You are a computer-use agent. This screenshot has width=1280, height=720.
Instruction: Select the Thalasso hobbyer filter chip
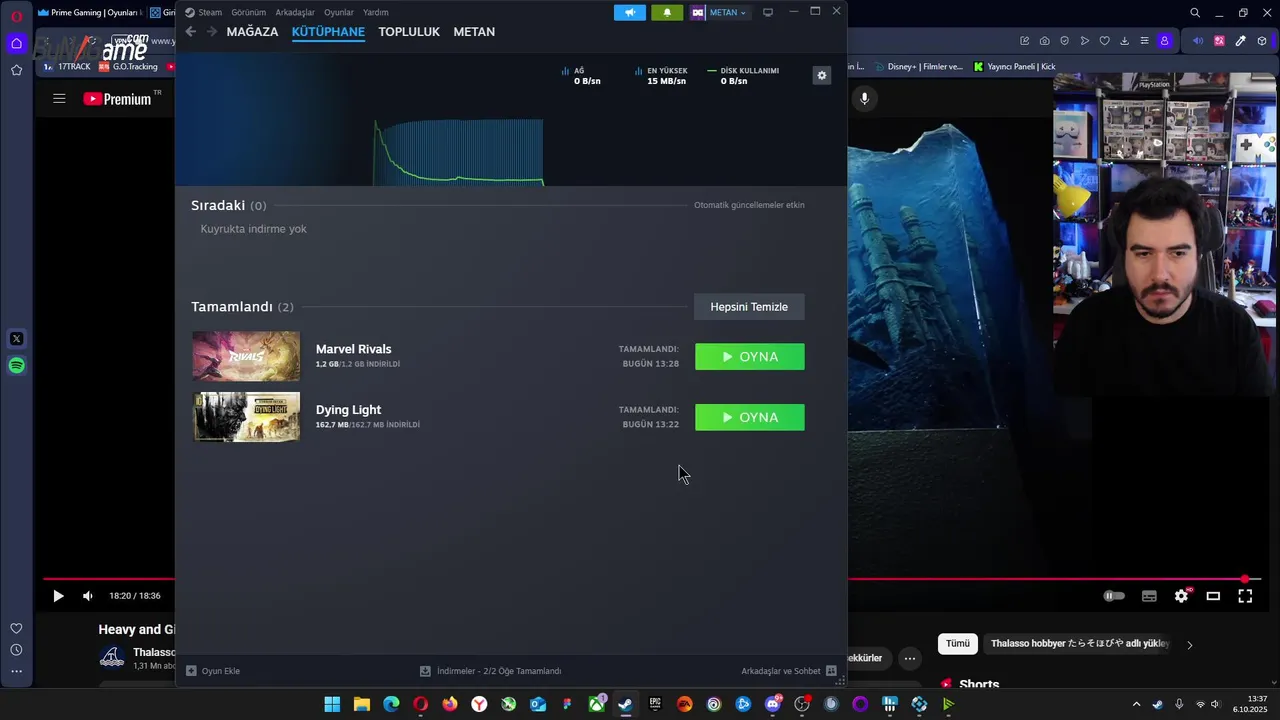pyautogui.click(x=1080, y=644)
